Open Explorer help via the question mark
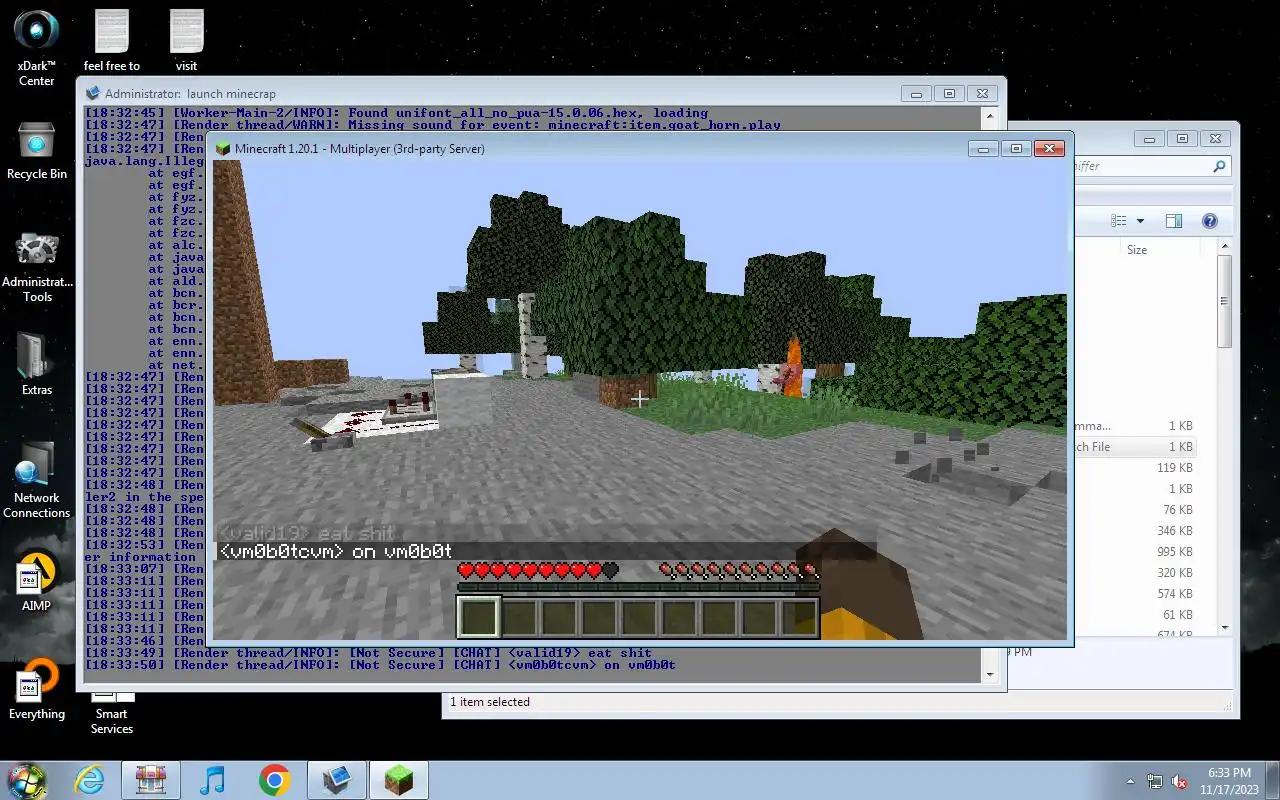The image size is (1280, 800). (x=1209, y=221)
